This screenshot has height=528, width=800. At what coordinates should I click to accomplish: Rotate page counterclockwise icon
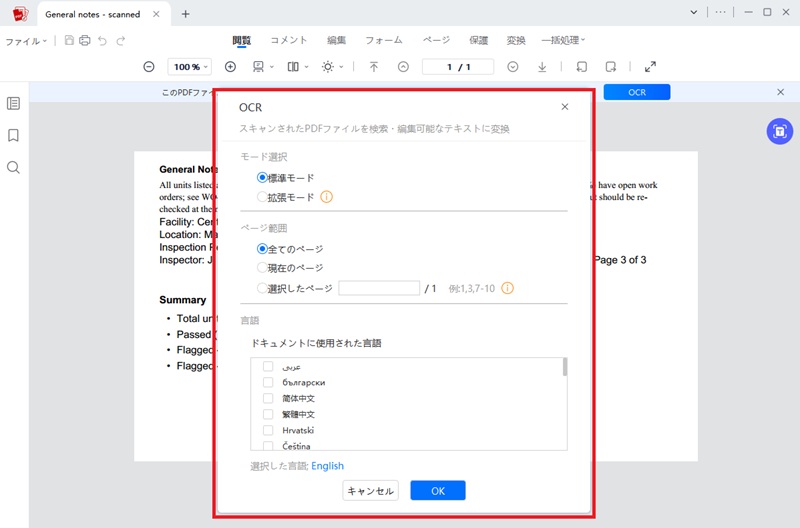(x=582, y=67)
